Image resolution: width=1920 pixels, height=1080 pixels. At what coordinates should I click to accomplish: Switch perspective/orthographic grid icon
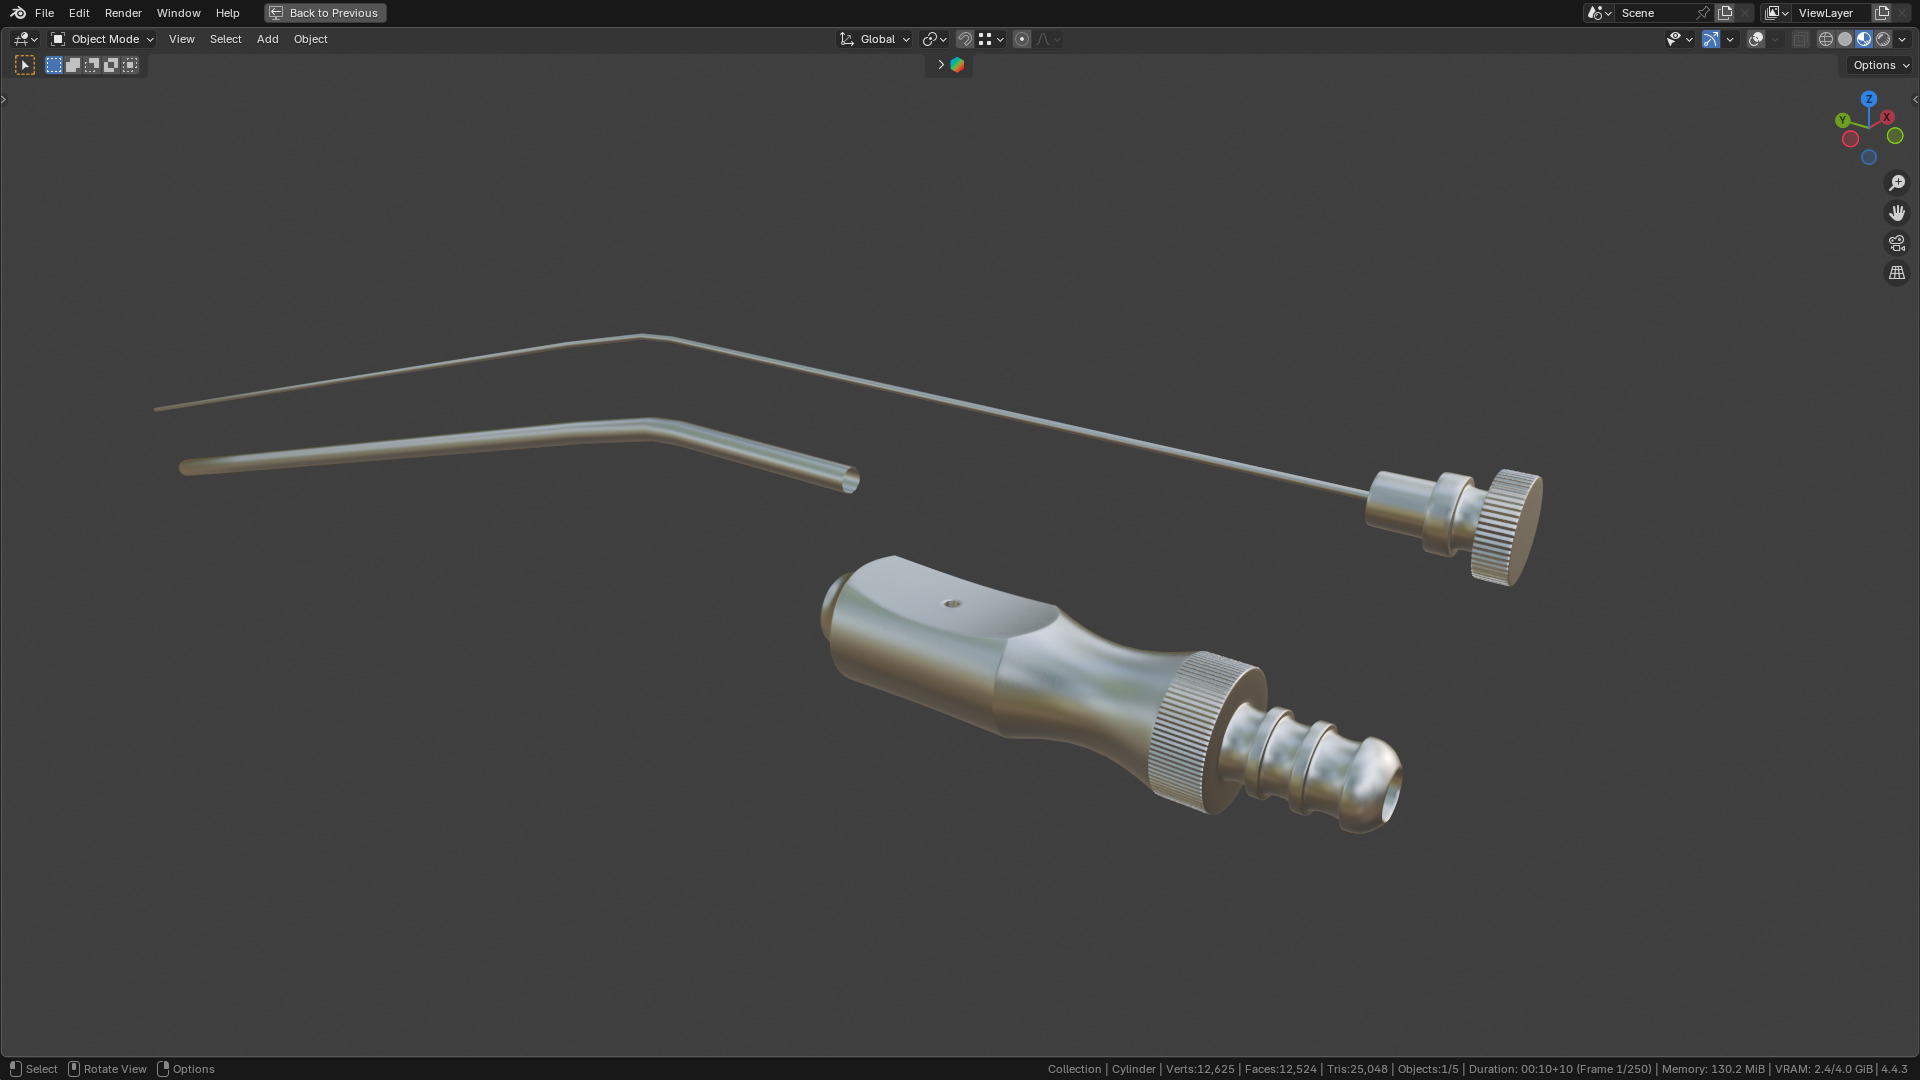pos(1897,273)
